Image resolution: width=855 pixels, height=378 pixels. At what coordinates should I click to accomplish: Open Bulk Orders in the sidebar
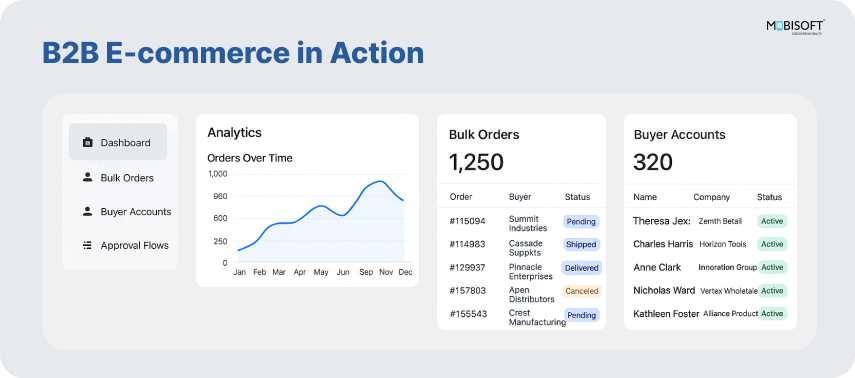pos(118,178)
